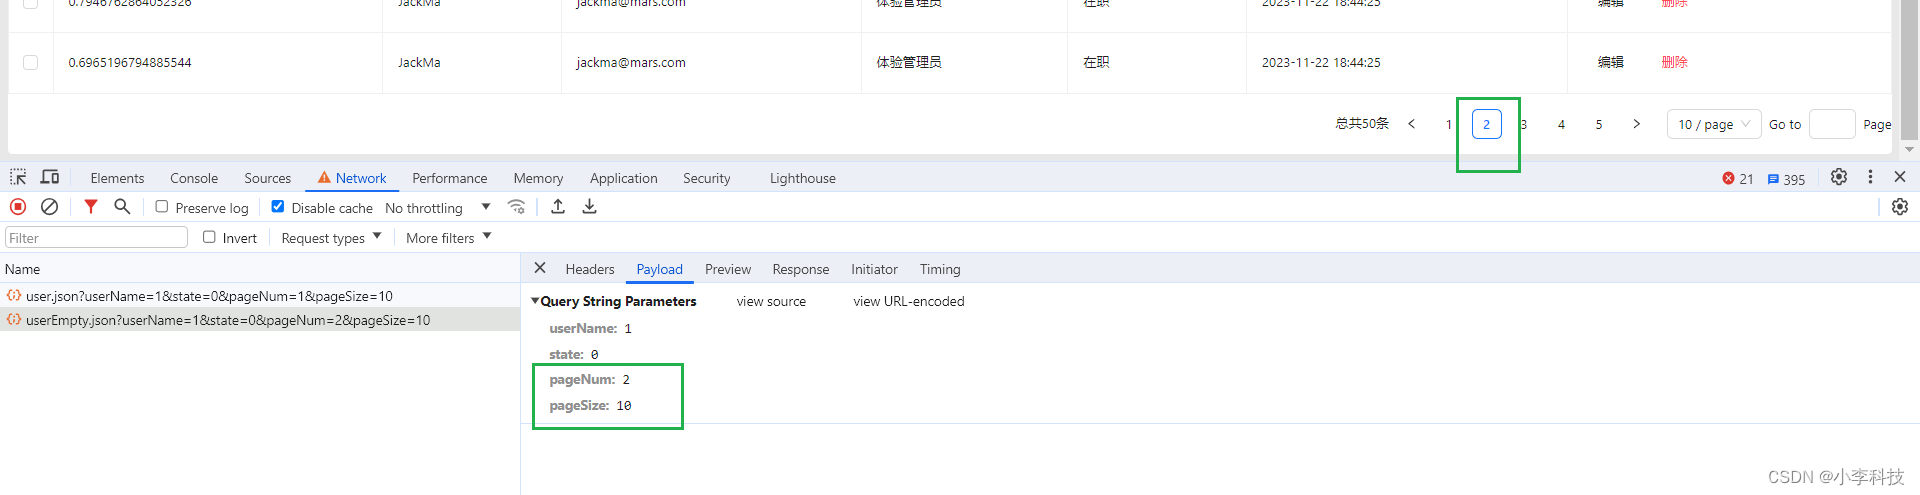Viewport: 1920px width, 495px height.
Task: Open the No throttling dropdown
Action: [437, 208]
